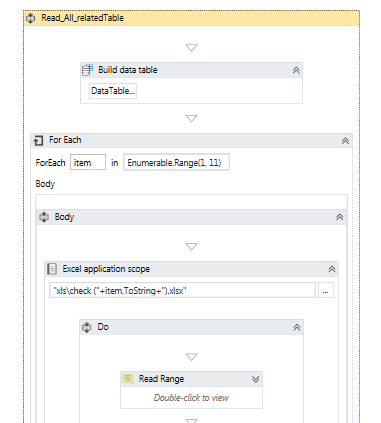381x423 pixels.
Task: Select the Build data table title
Action: click(x=128, y=70)
